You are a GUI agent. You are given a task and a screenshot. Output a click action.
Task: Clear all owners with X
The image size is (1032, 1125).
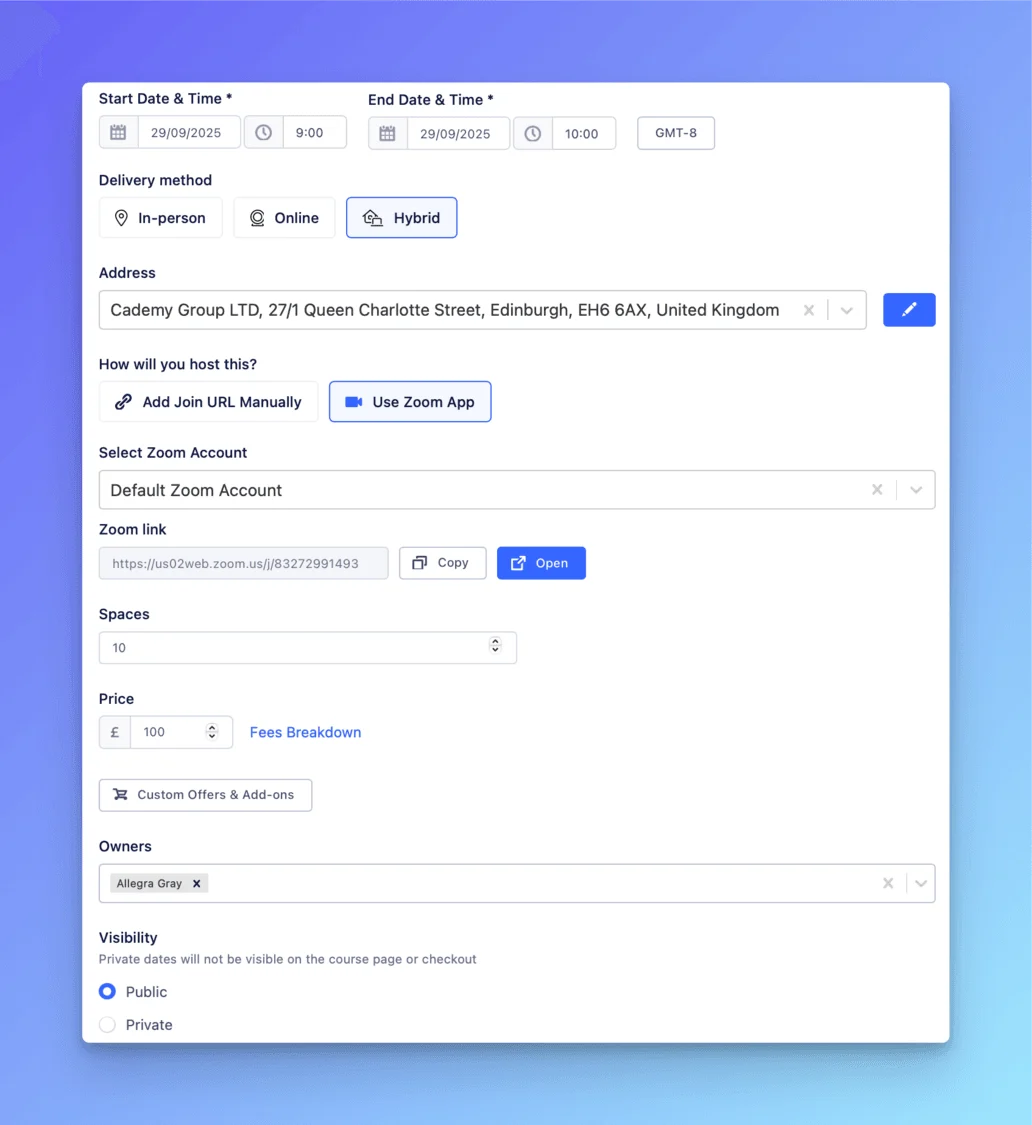click(x=888, y=883)
